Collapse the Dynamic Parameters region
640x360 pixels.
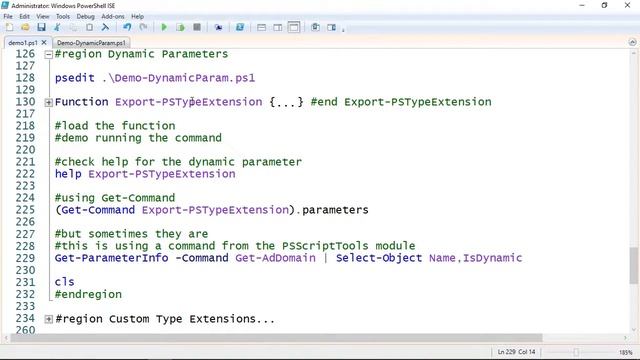49,54
